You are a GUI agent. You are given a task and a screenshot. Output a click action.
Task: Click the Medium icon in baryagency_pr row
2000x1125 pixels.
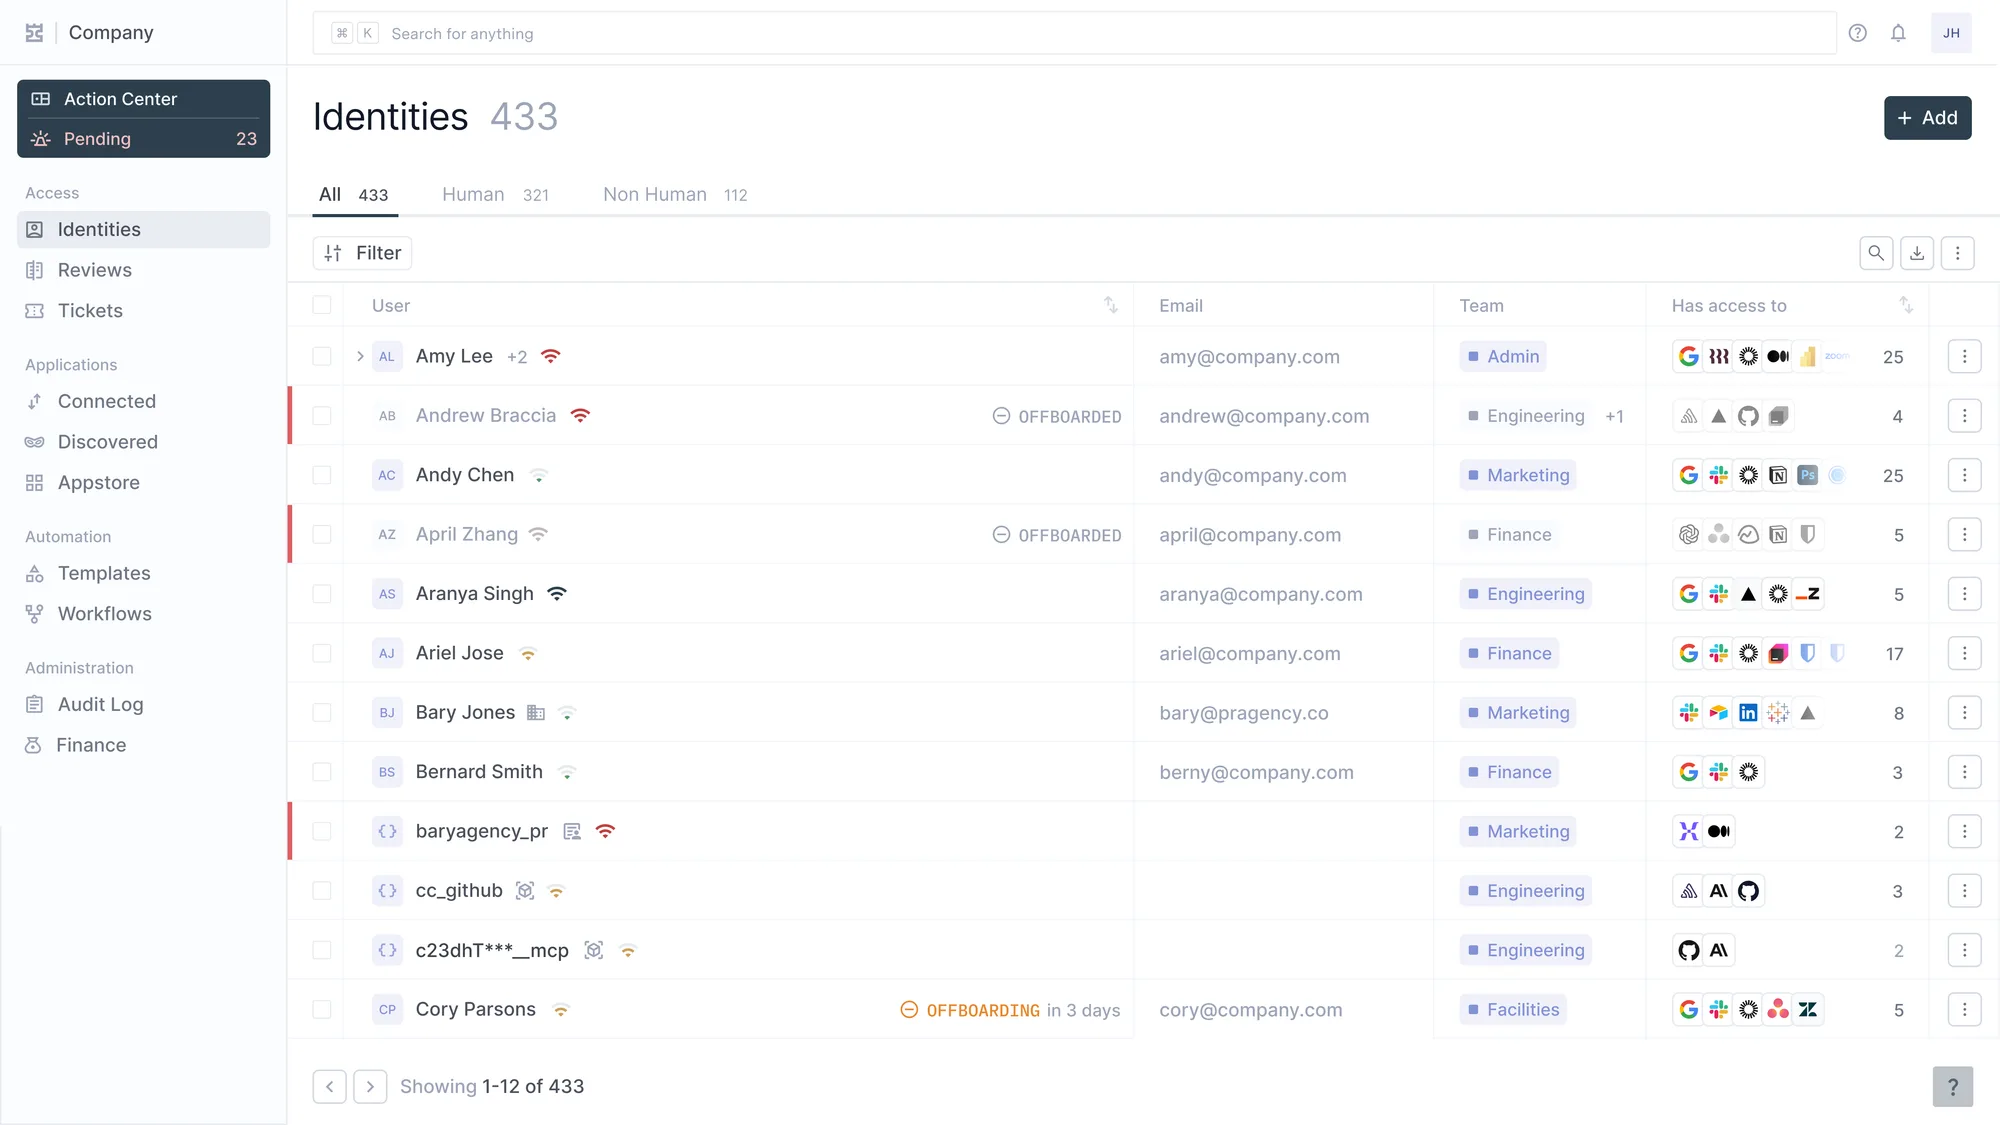click(x=1719, y=832)
